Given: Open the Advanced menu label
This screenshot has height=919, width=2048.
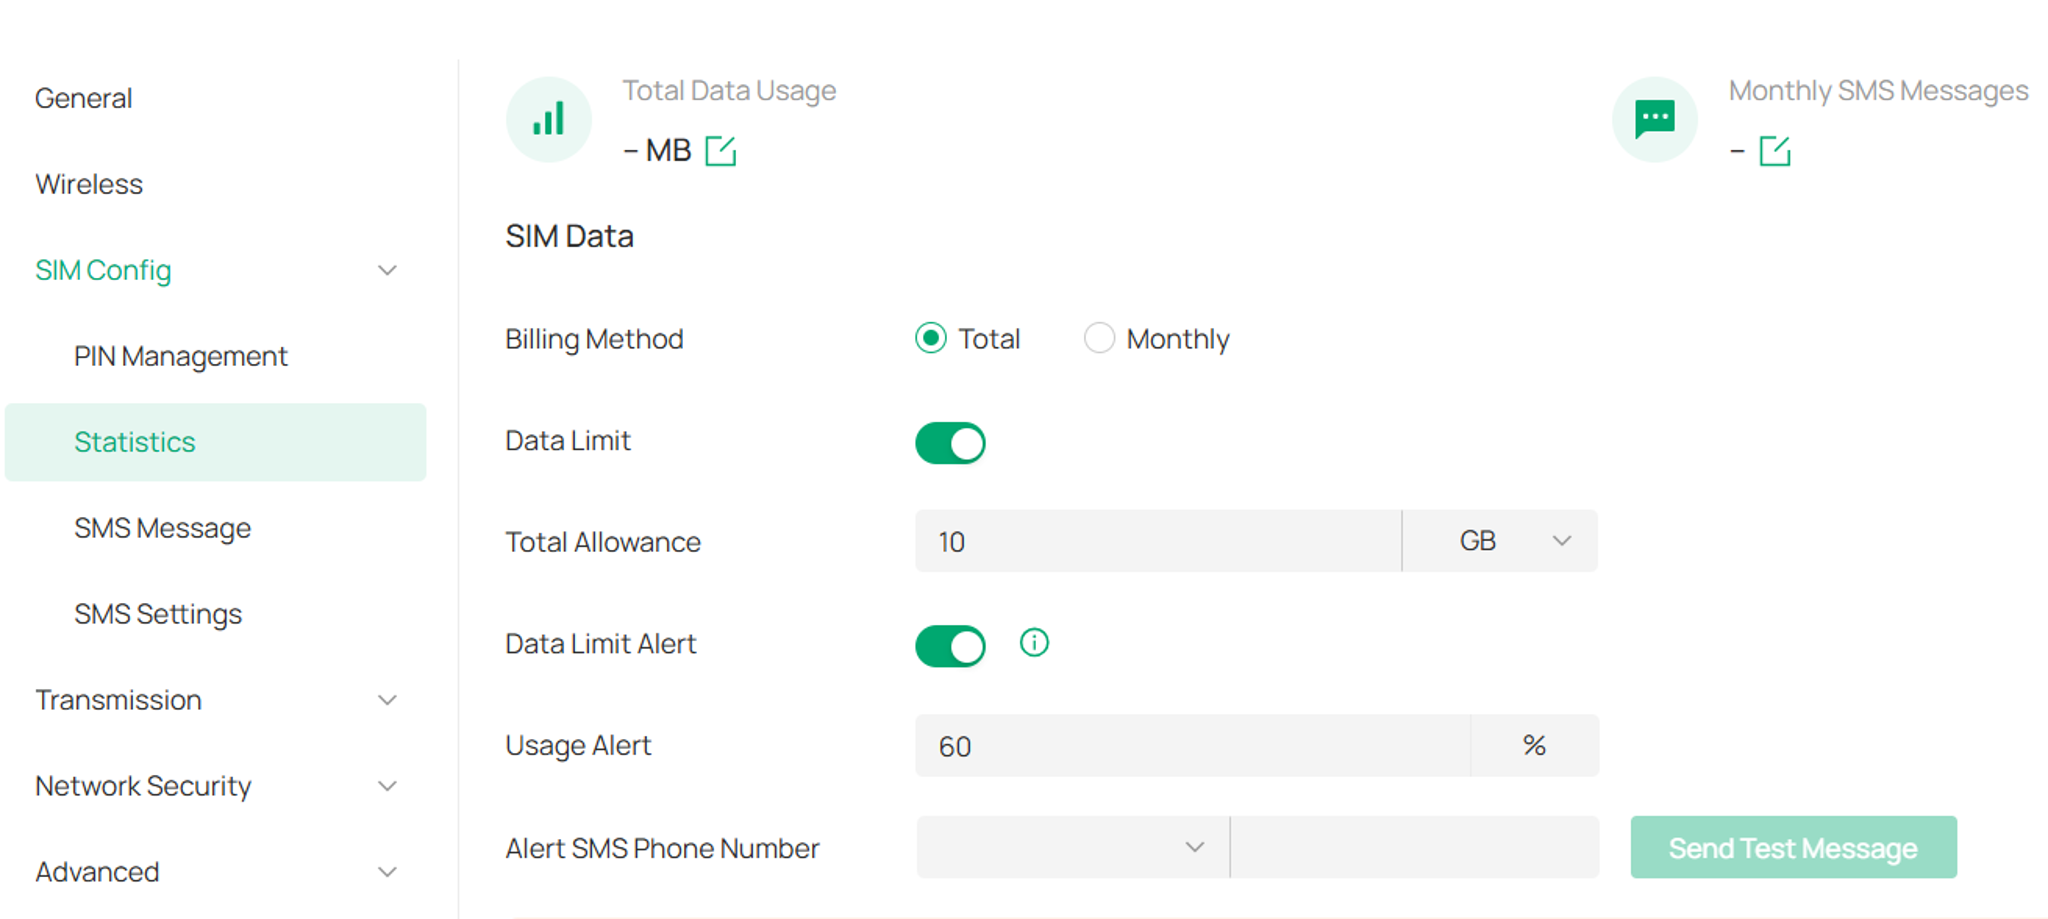Looking at the screenshot, I should coord(97,872).
